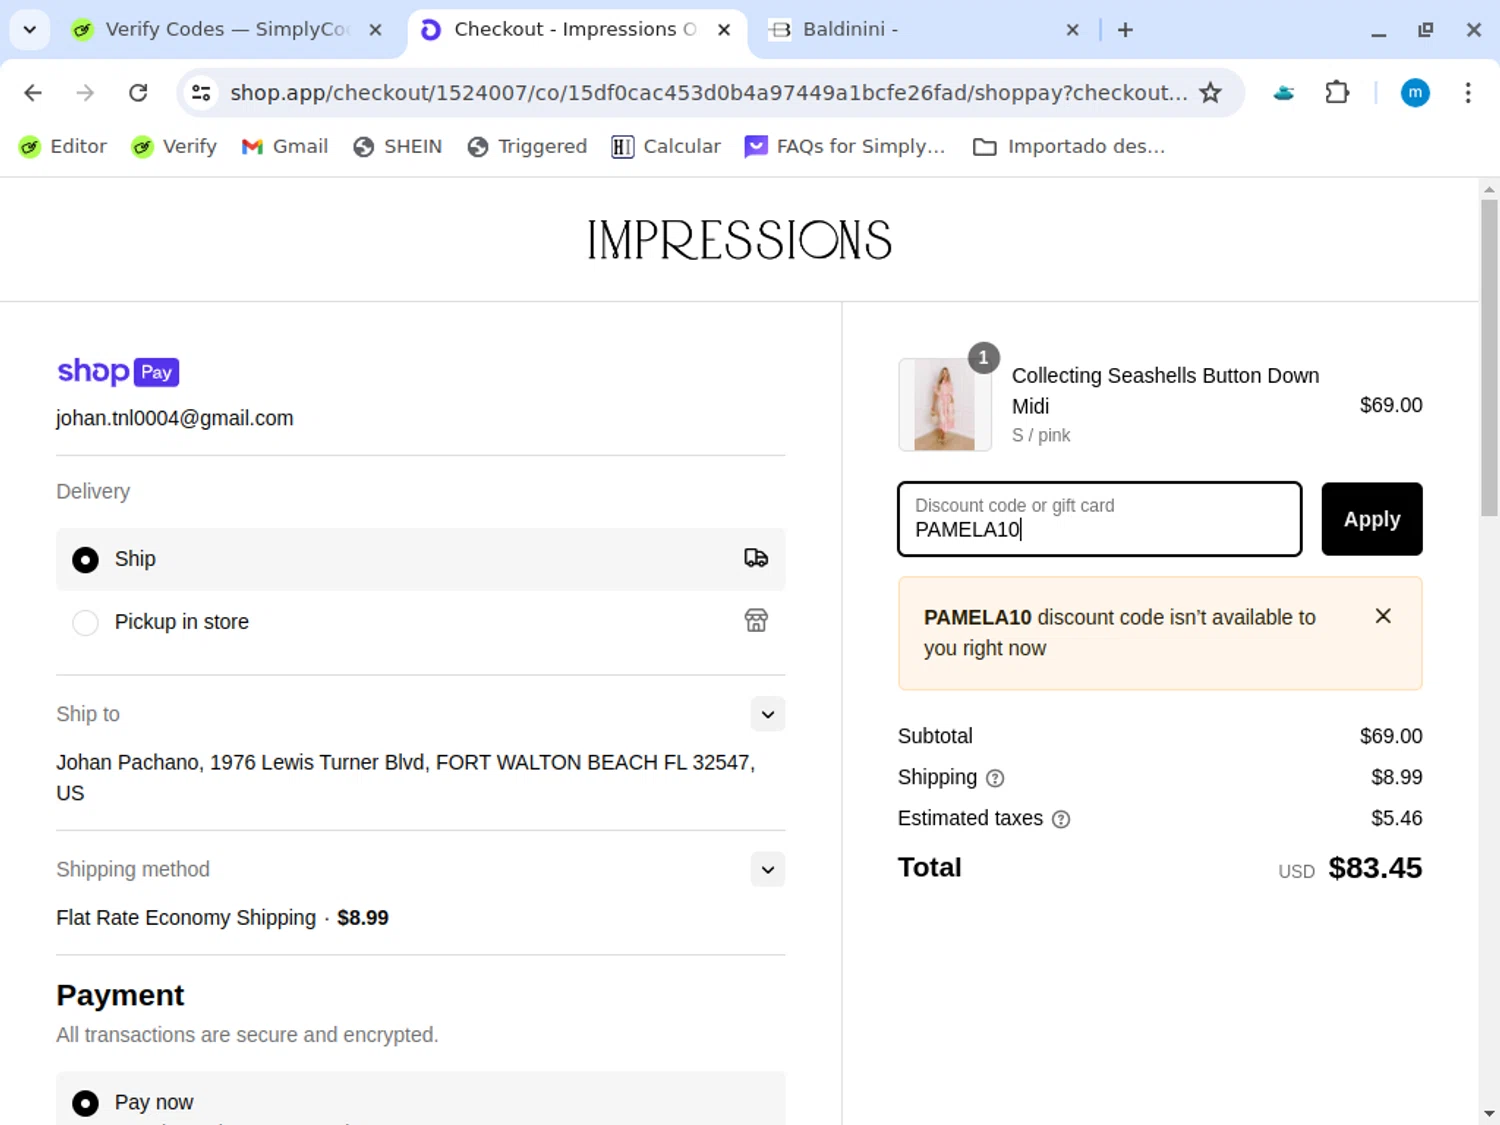The width and height of the screenshot is (1500, 1125).
Task: Open new tab with plus button
Action: (1125, 30)
